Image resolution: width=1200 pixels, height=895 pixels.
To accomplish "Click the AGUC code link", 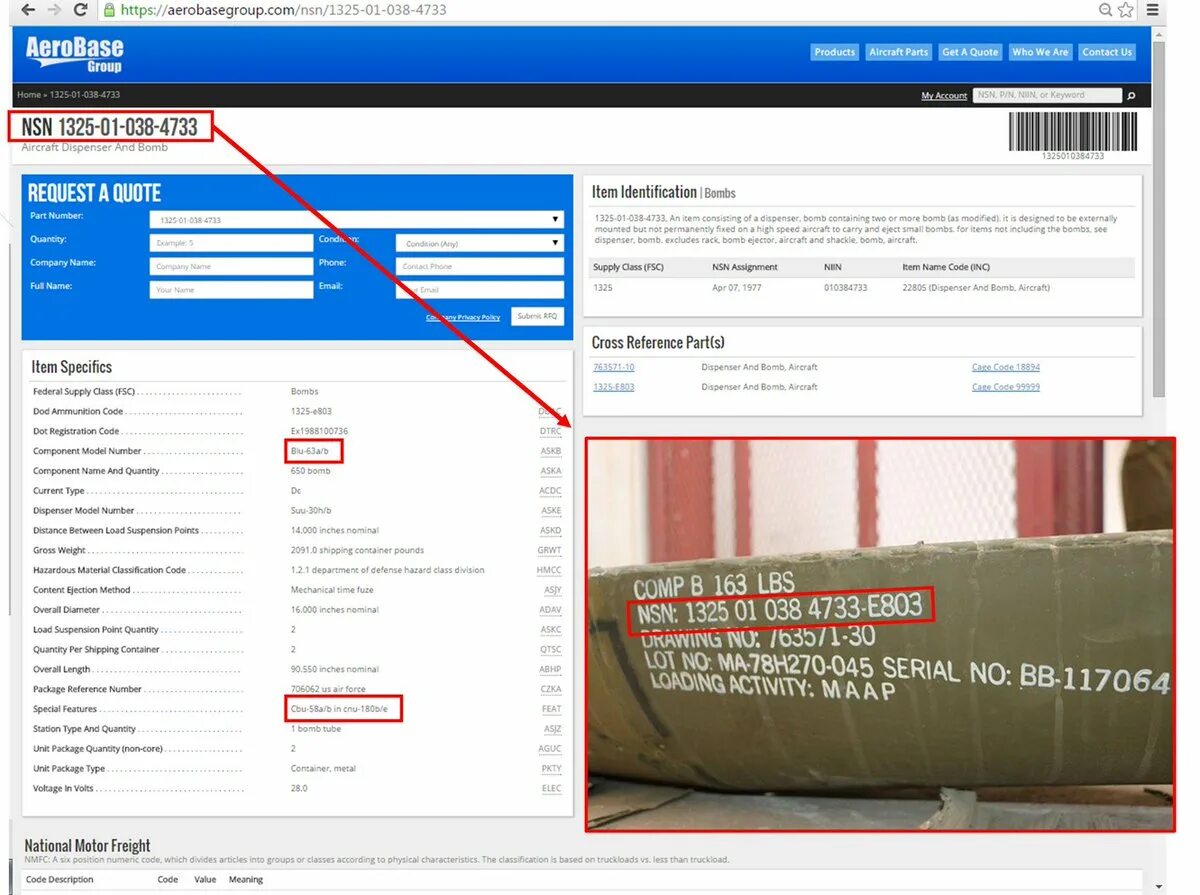I will pos(550,749).
